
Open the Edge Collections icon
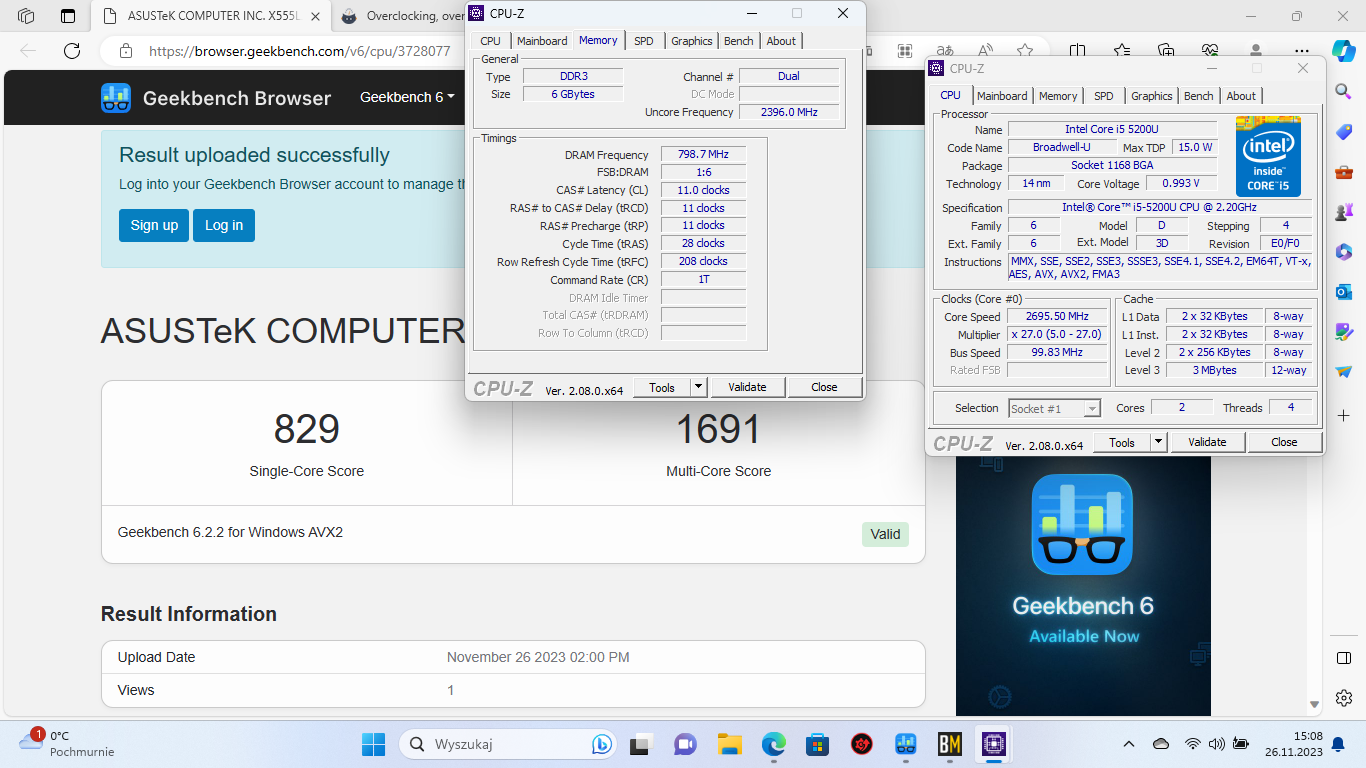(1166, 51)
